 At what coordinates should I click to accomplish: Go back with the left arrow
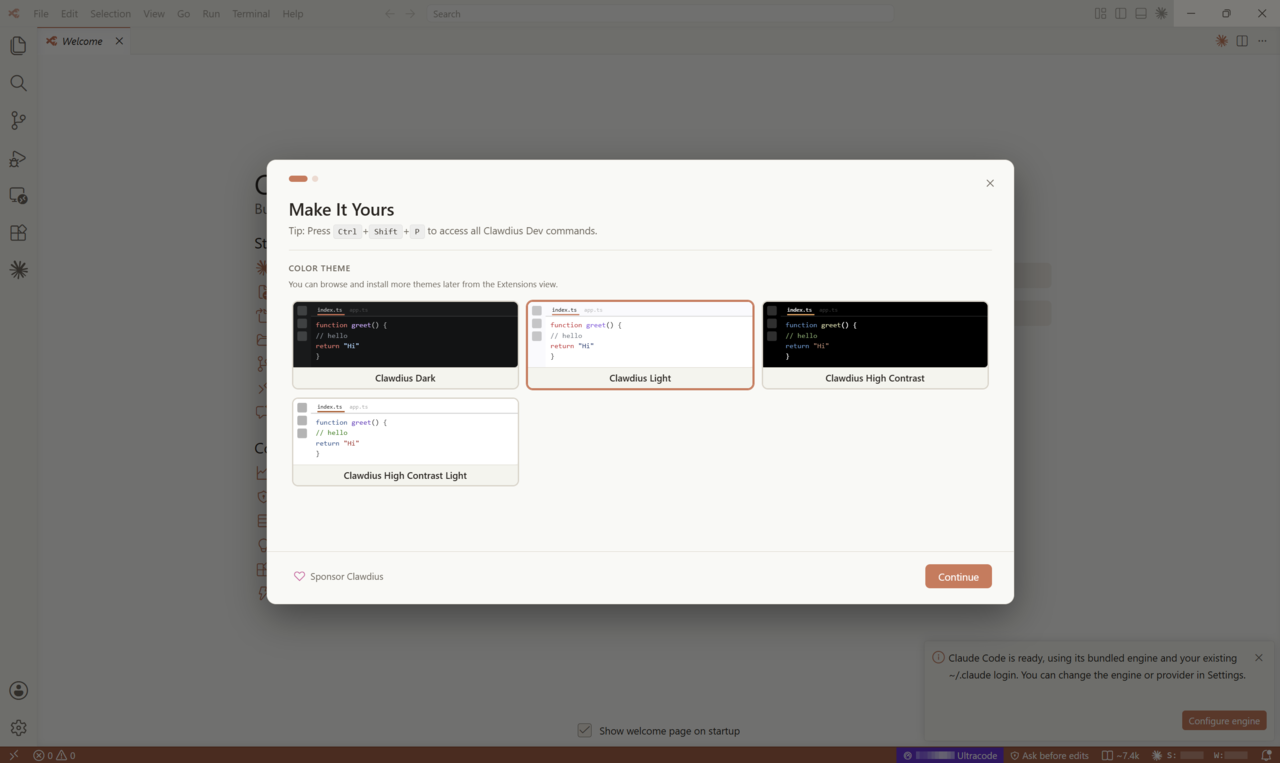(390, 13)
